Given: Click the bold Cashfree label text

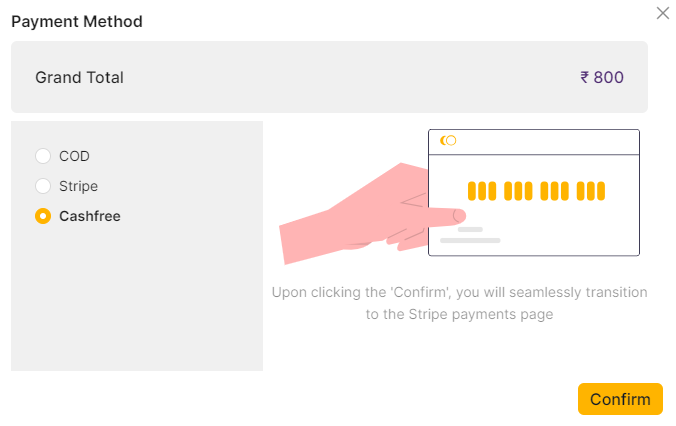Looking at the screenshot, I should tap(90, 216).
